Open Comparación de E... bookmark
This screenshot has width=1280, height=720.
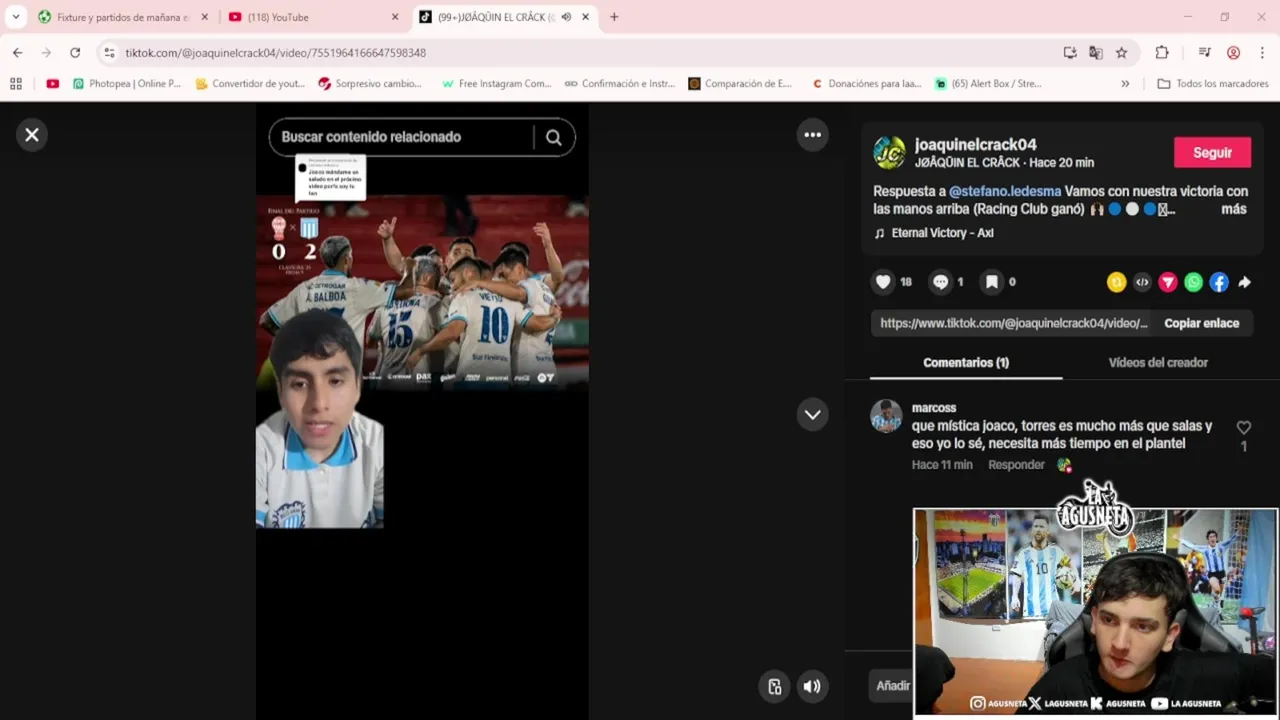tap(741, 84)
